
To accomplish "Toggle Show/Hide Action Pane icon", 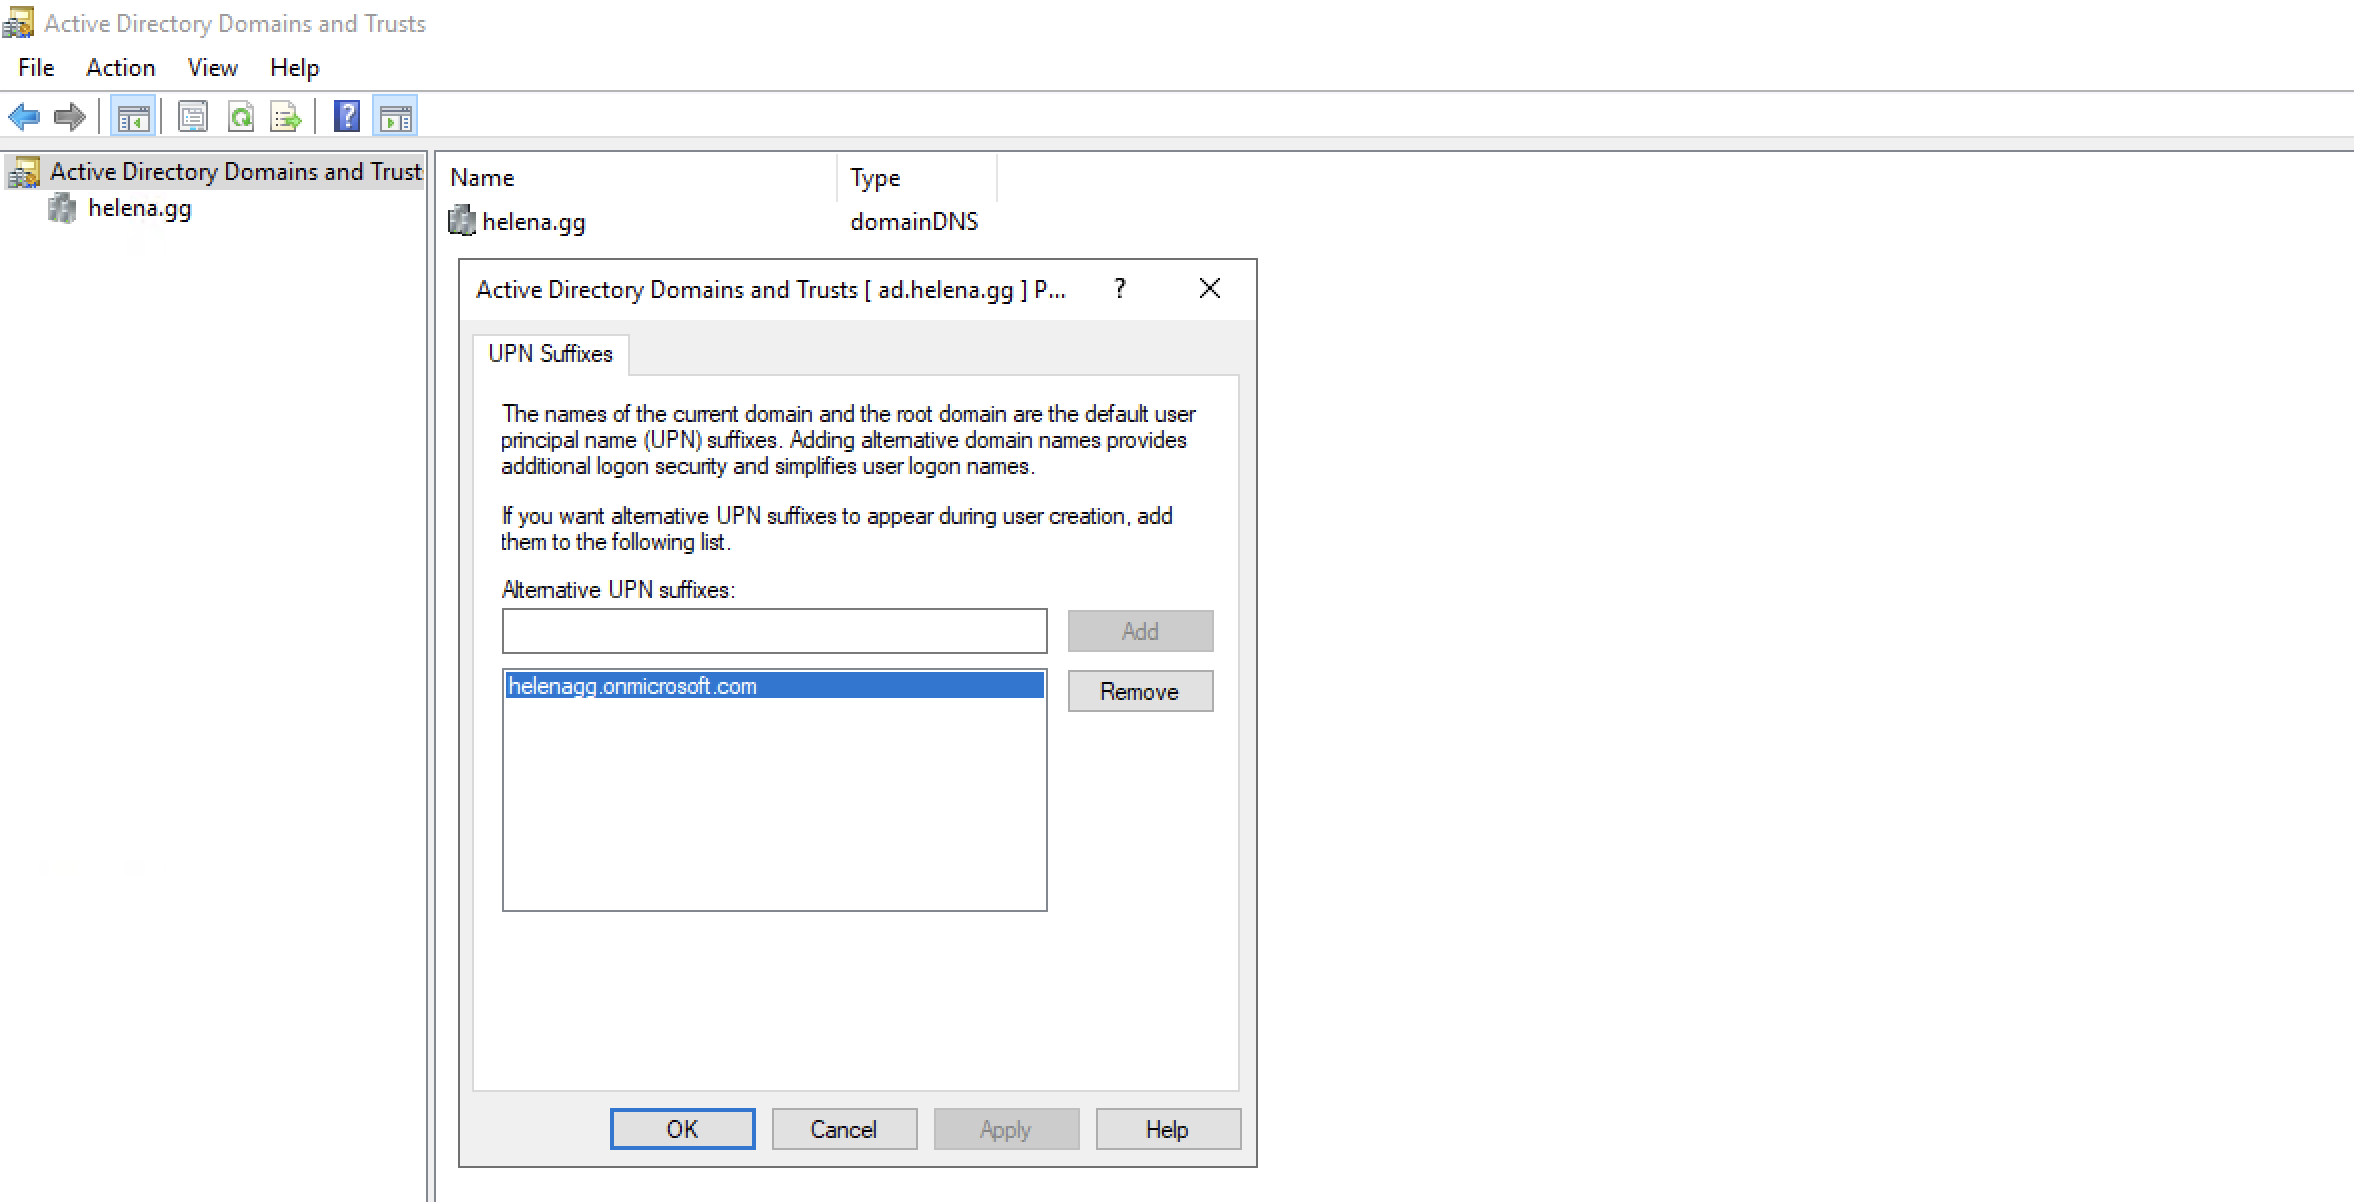I will 395,117.
